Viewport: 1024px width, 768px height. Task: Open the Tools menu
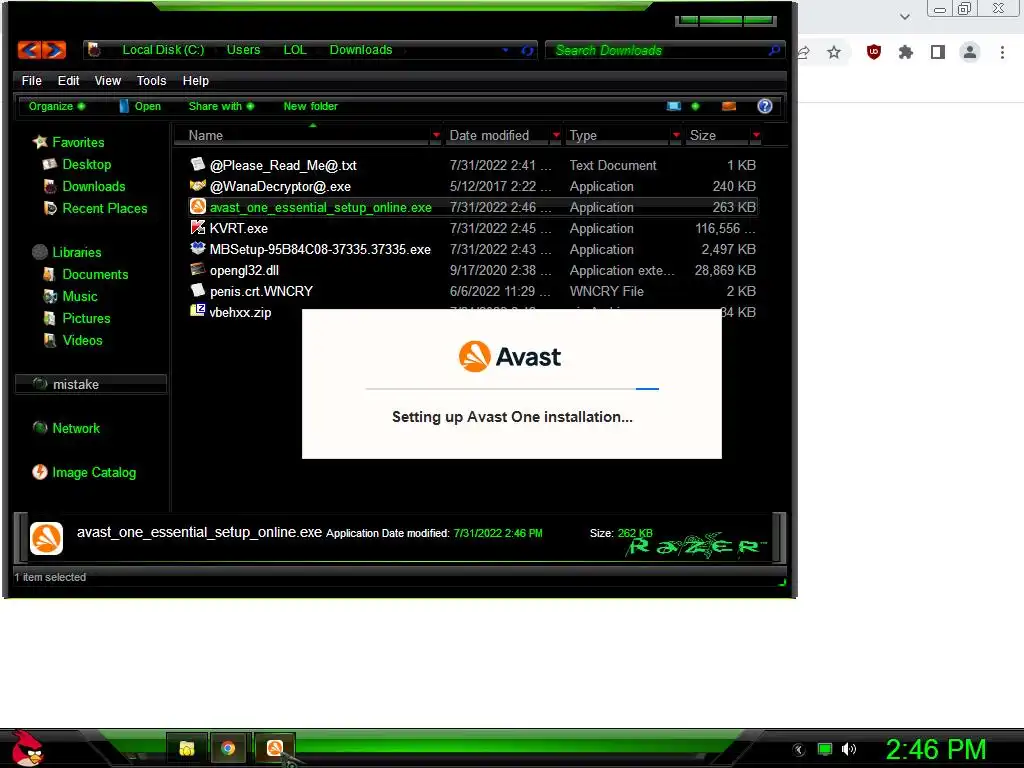tap(152, 81)
